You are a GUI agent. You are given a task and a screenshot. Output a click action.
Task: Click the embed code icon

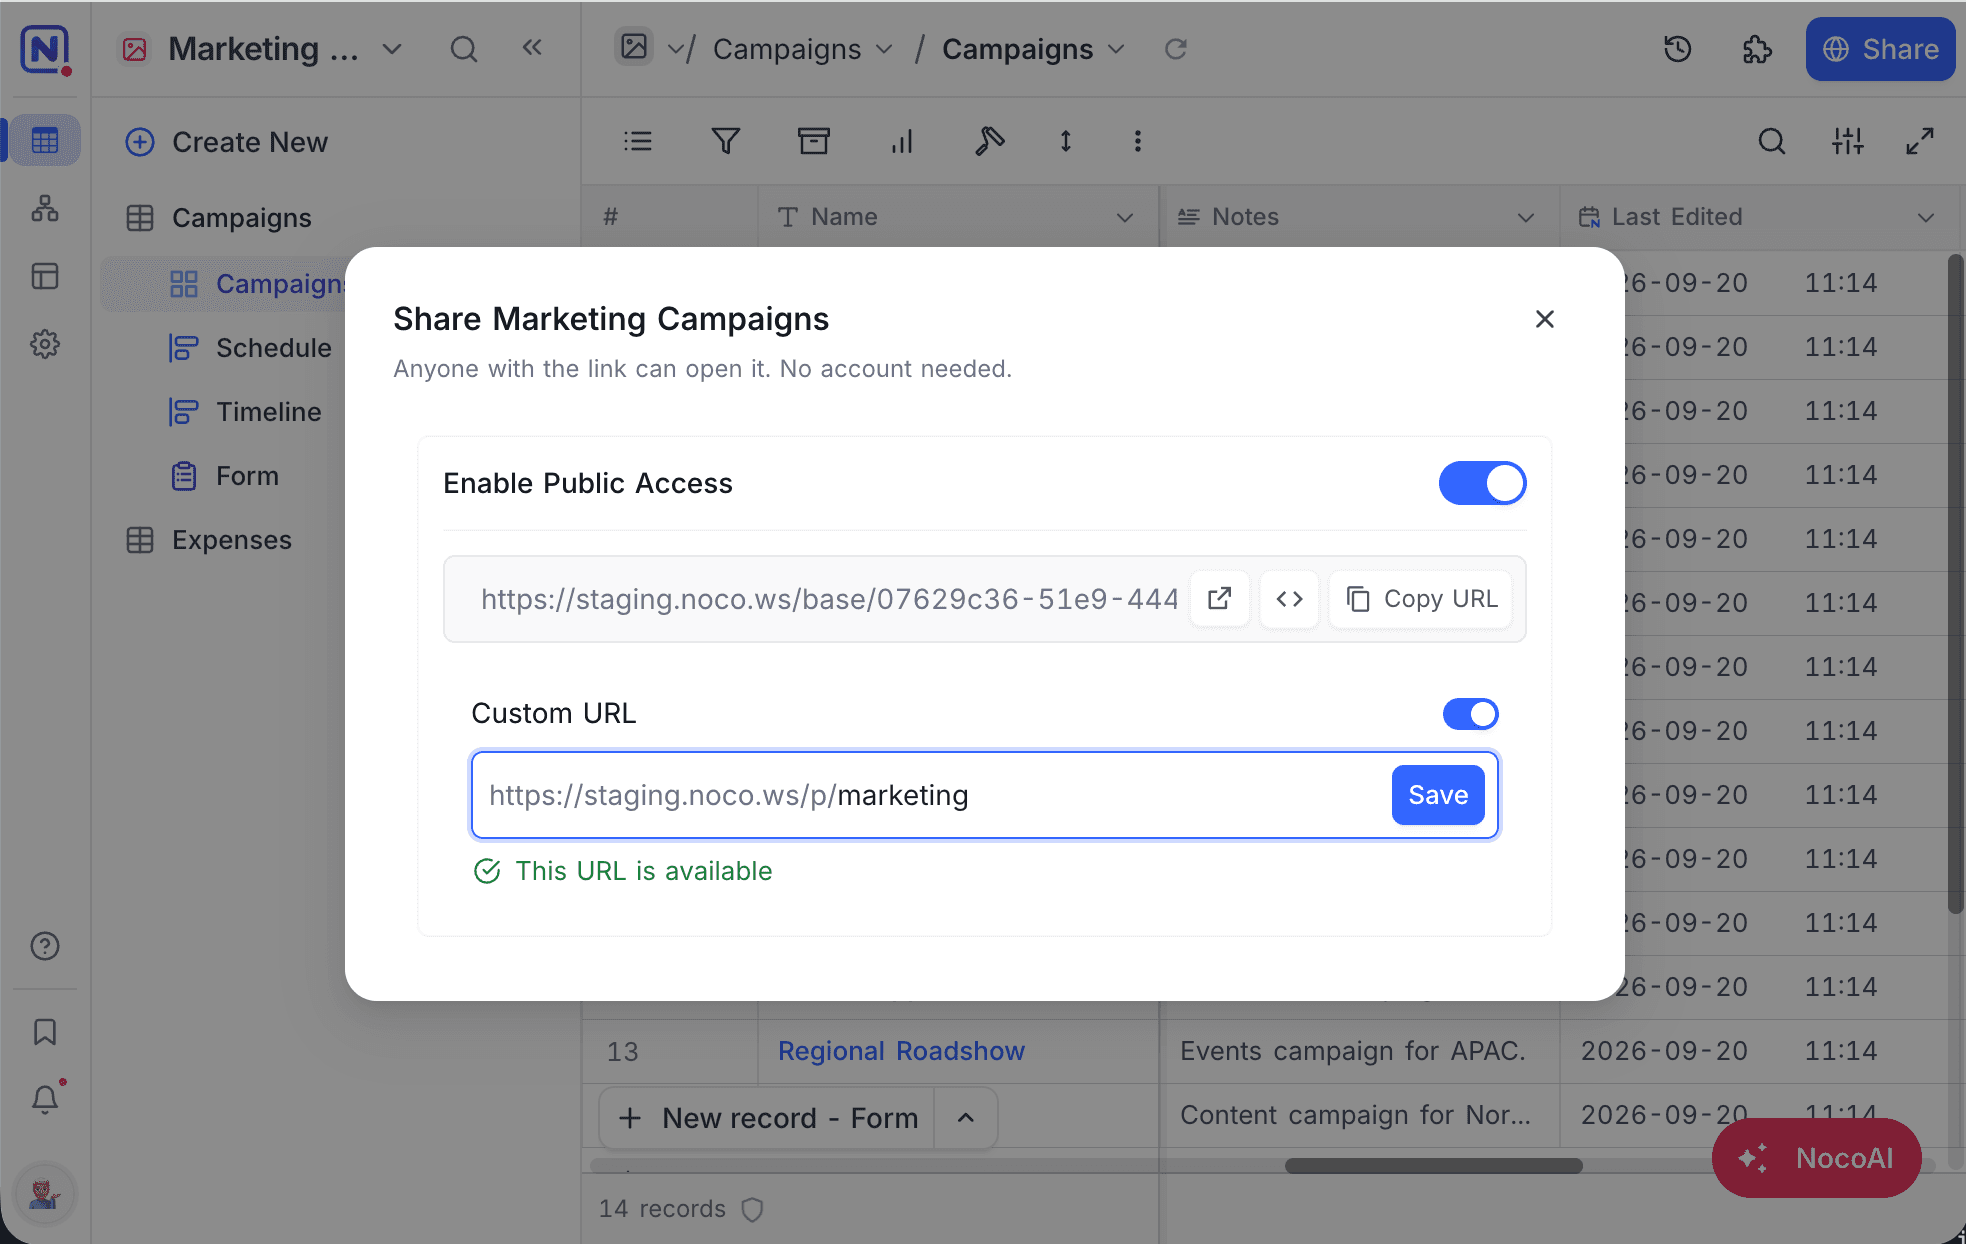coord(1289,599)
